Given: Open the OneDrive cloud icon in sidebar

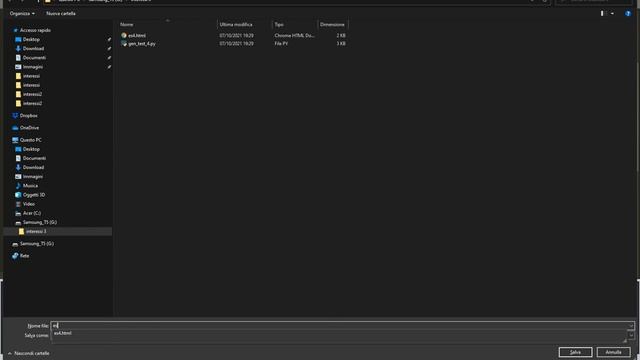Looking at the screenshot, I should coord(15,128).
